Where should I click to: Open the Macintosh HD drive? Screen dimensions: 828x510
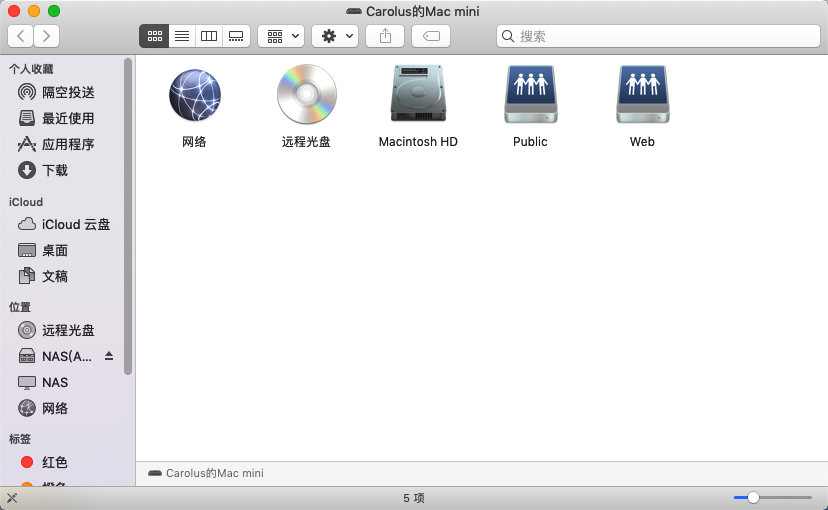pos(418,95)
